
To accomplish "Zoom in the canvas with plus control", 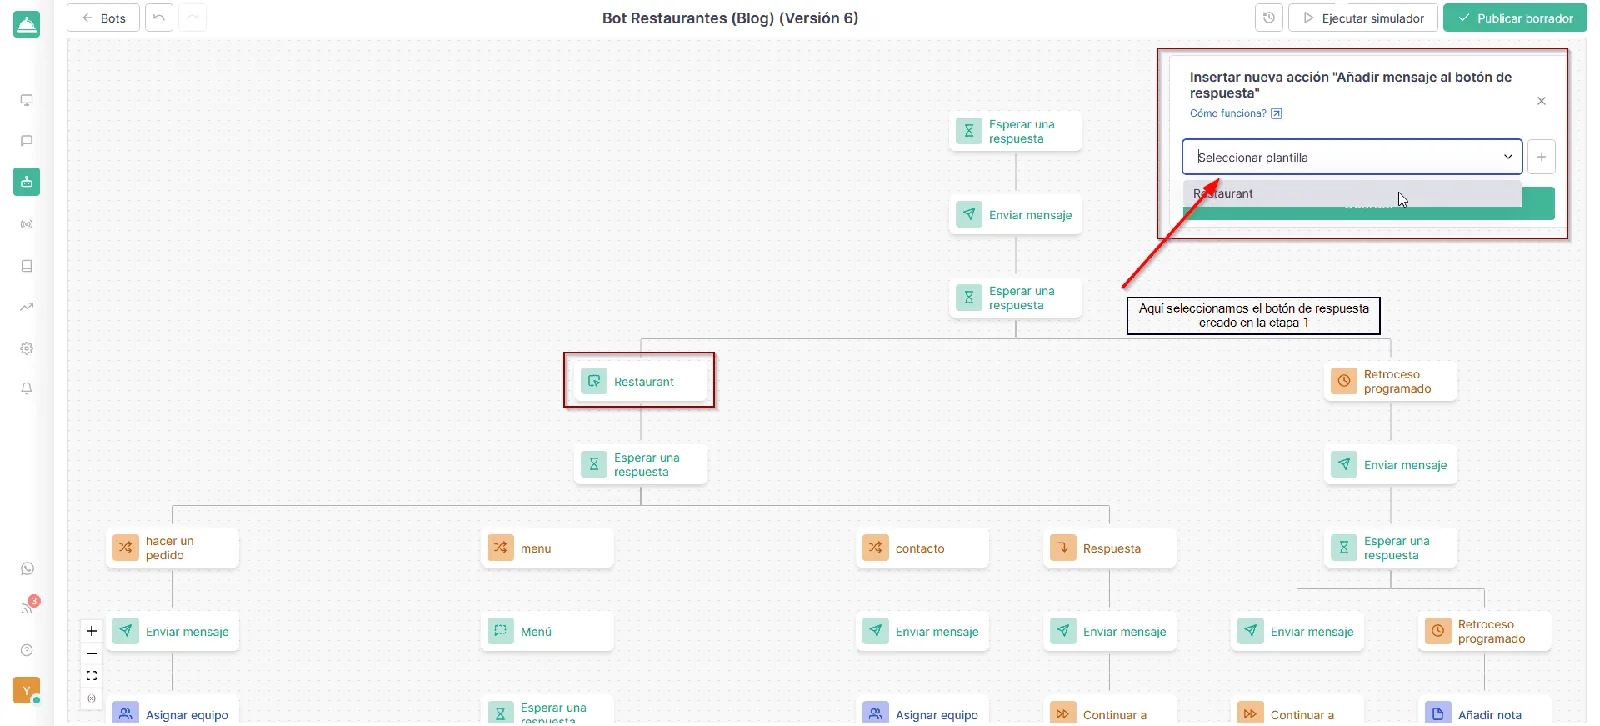I will point(92,631).
